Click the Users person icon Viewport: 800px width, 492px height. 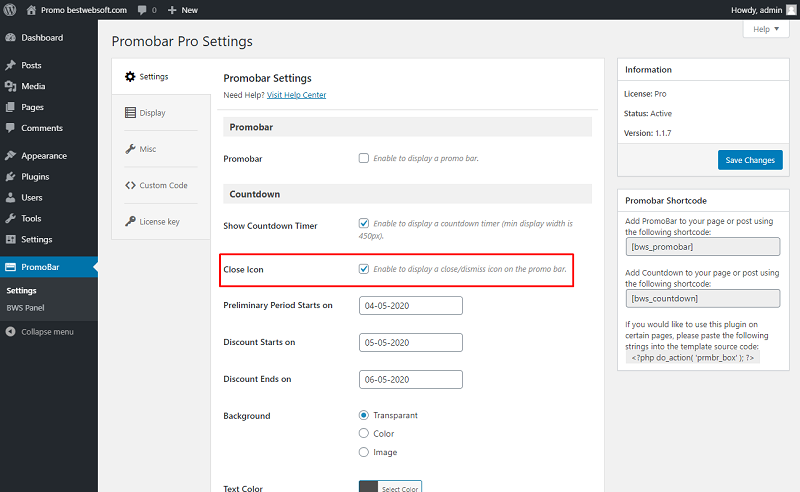pyautogui.click(x=10, y=198)
